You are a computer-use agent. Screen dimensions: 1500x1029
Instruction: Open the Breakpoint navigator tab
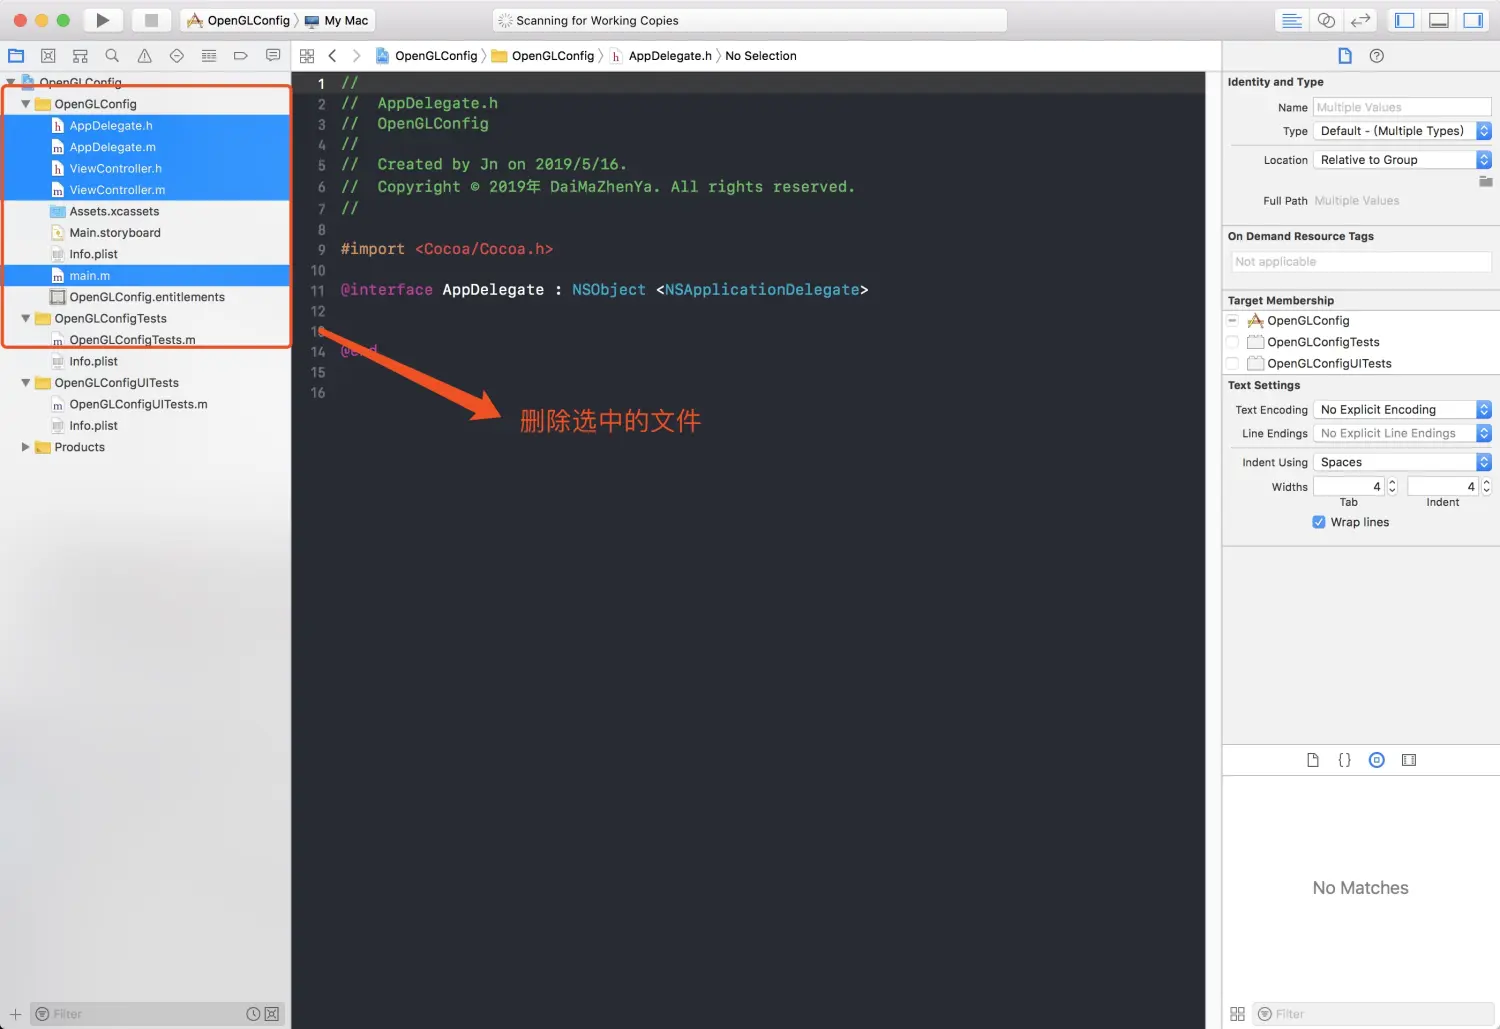tap(240, 56)
